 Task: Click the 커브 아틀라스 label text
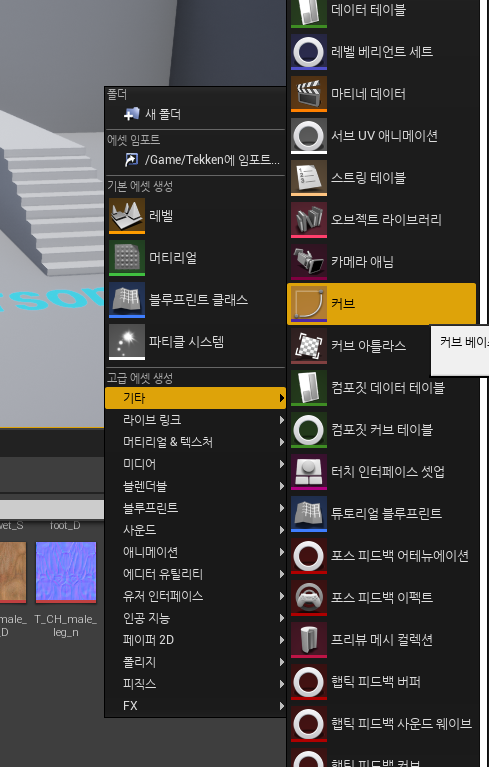tap(368, 346)
